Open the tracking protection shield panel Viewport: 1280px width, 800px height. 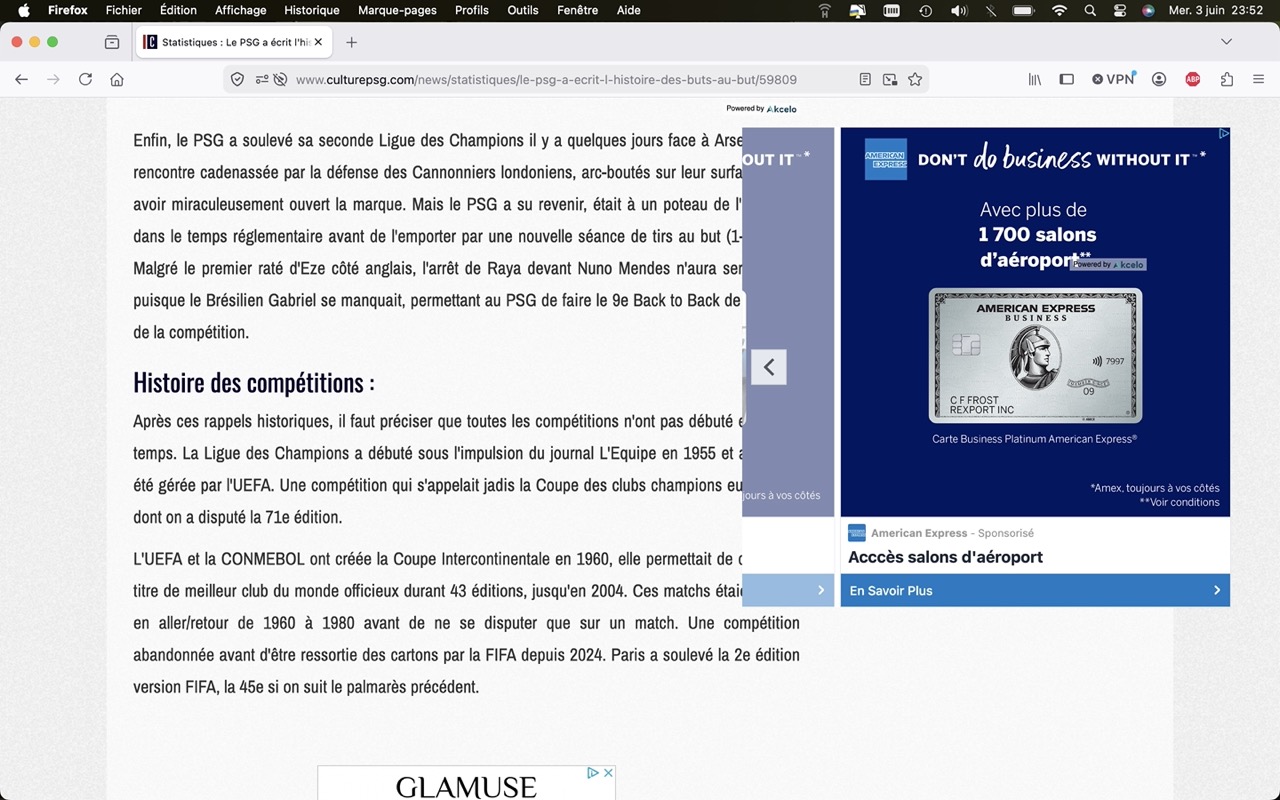click(x=237, y=80)
